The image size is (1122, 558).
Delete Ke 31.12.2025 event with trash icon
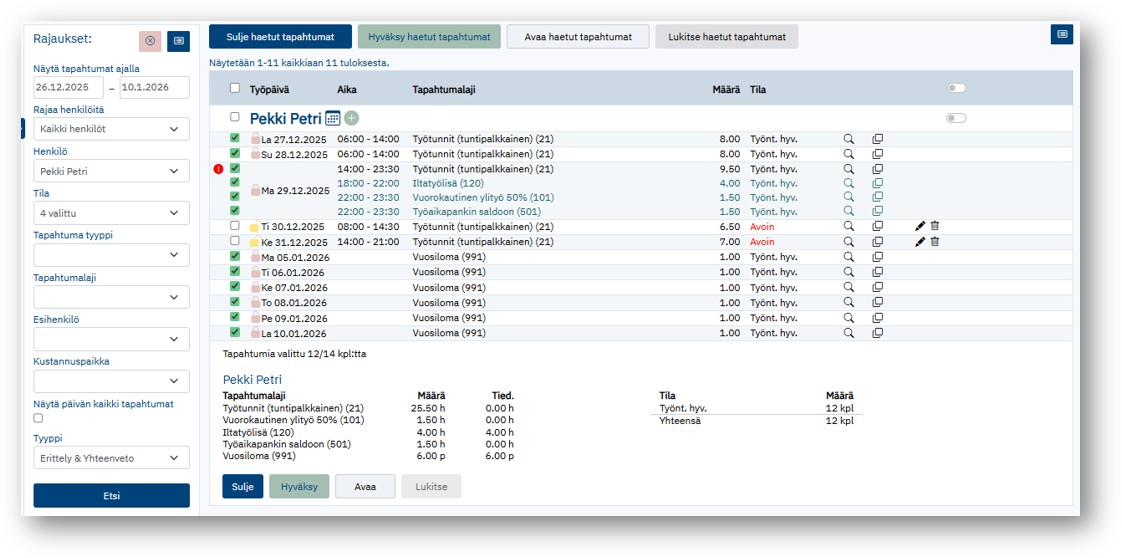935,242
